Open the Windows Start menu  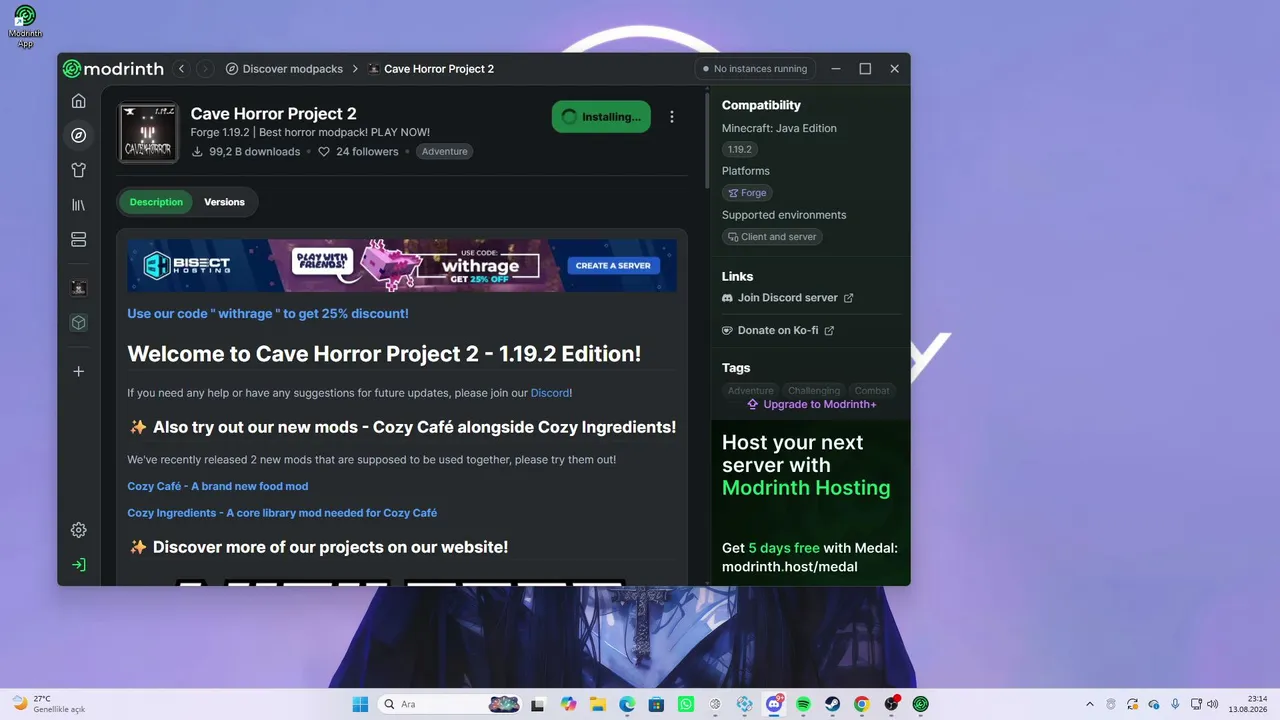point(360,704)
